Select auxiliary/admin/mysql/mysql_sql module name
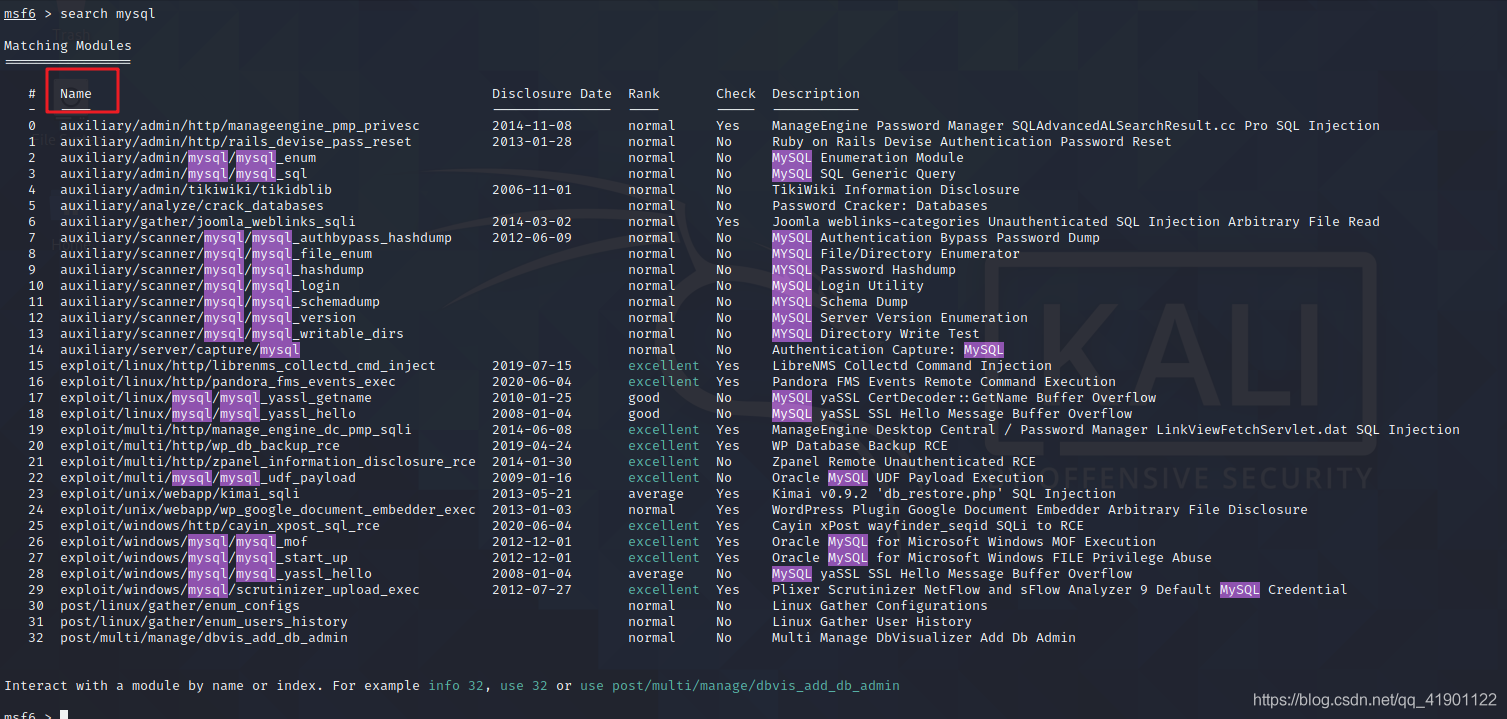The height and width of the screenshot is (719, 1507). point(184,174)
